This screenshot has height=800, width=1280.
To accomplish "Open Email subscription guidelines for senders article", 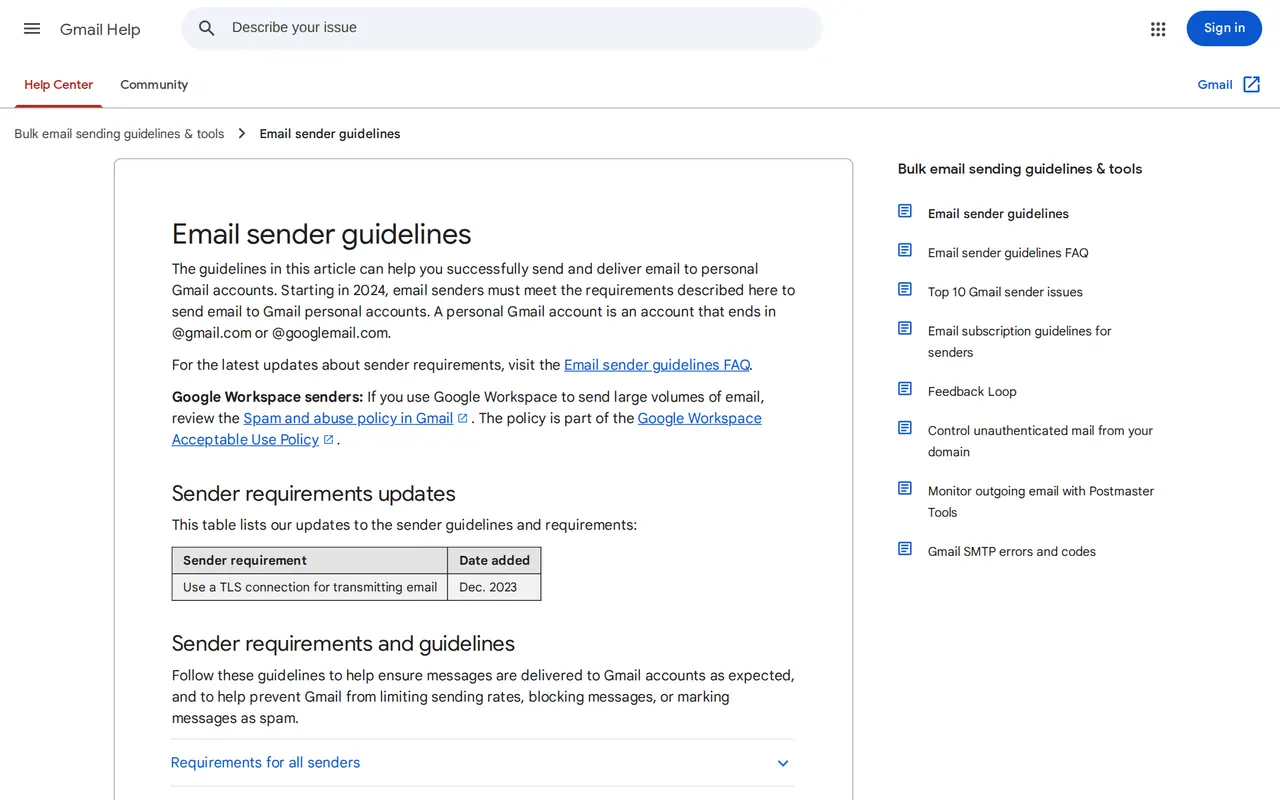I will point(1020,342).
